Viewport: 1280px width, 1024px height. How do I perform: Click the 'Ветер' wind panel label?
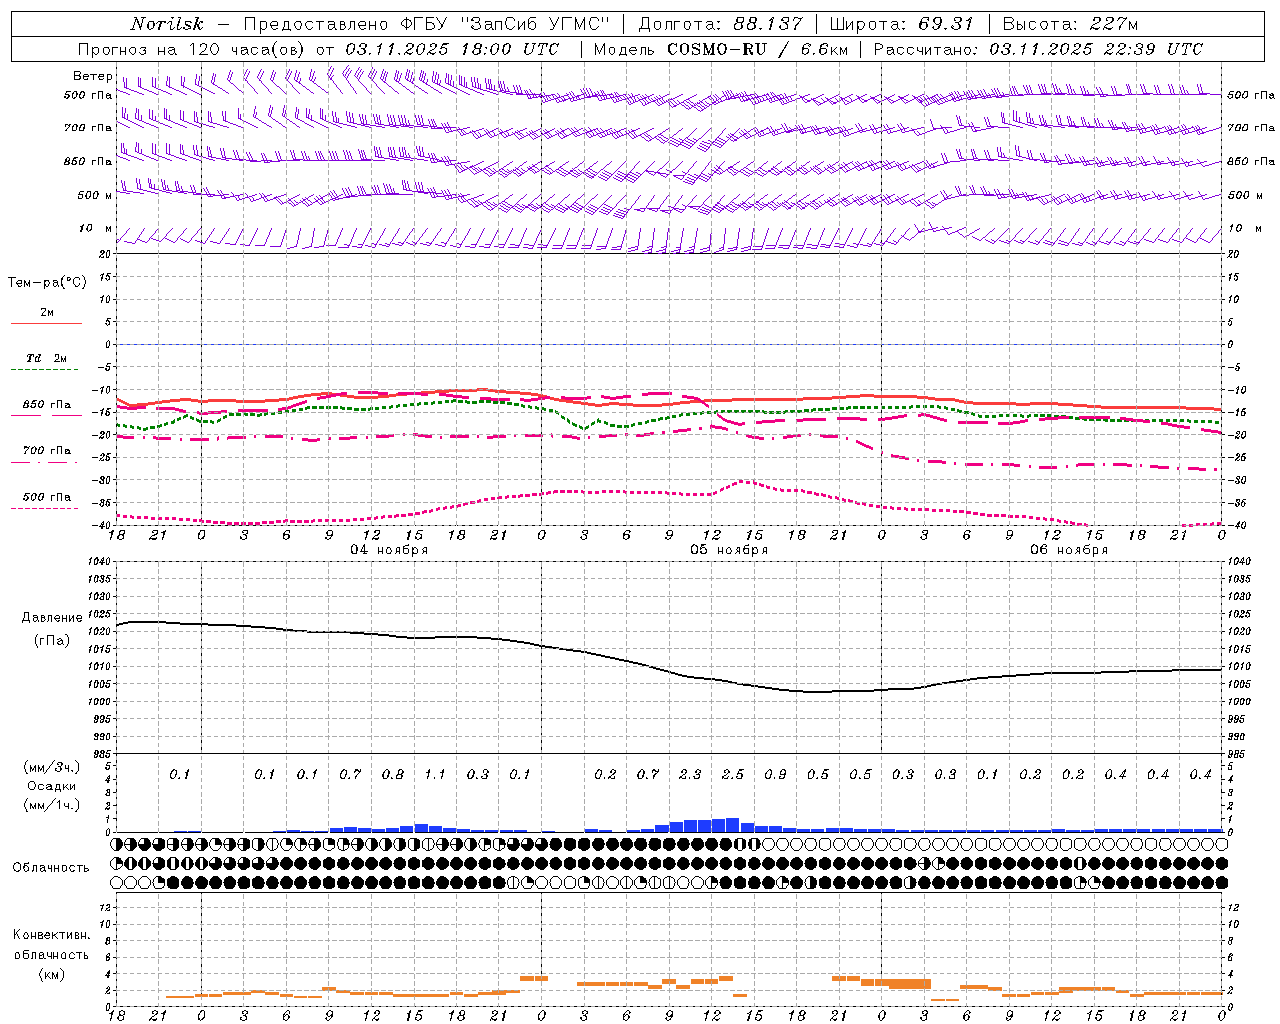pyautogui.click(x=92, y=76)
